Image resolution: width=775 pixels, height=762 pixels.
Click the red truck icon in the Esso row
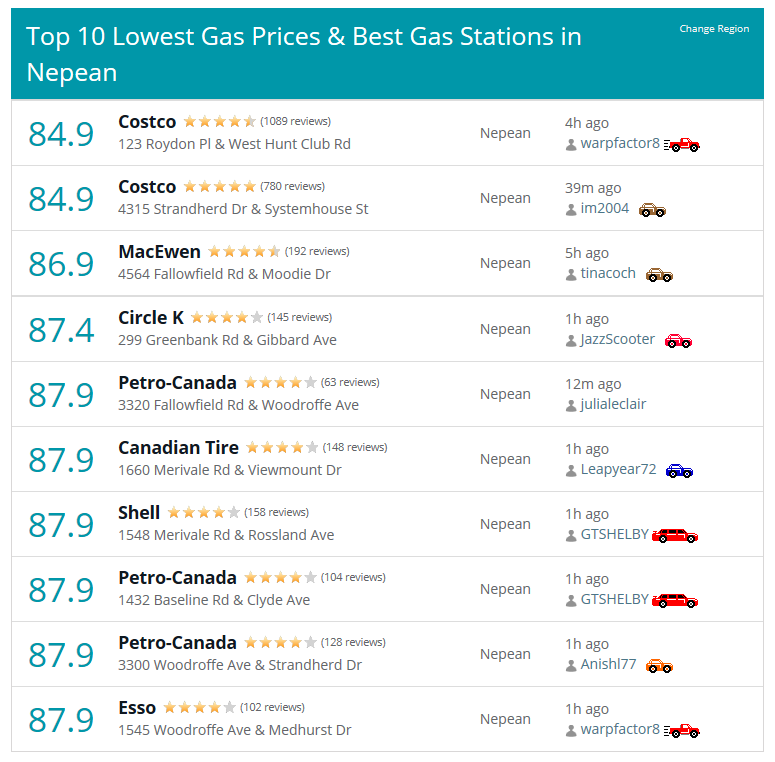click(x=682, y=731)
